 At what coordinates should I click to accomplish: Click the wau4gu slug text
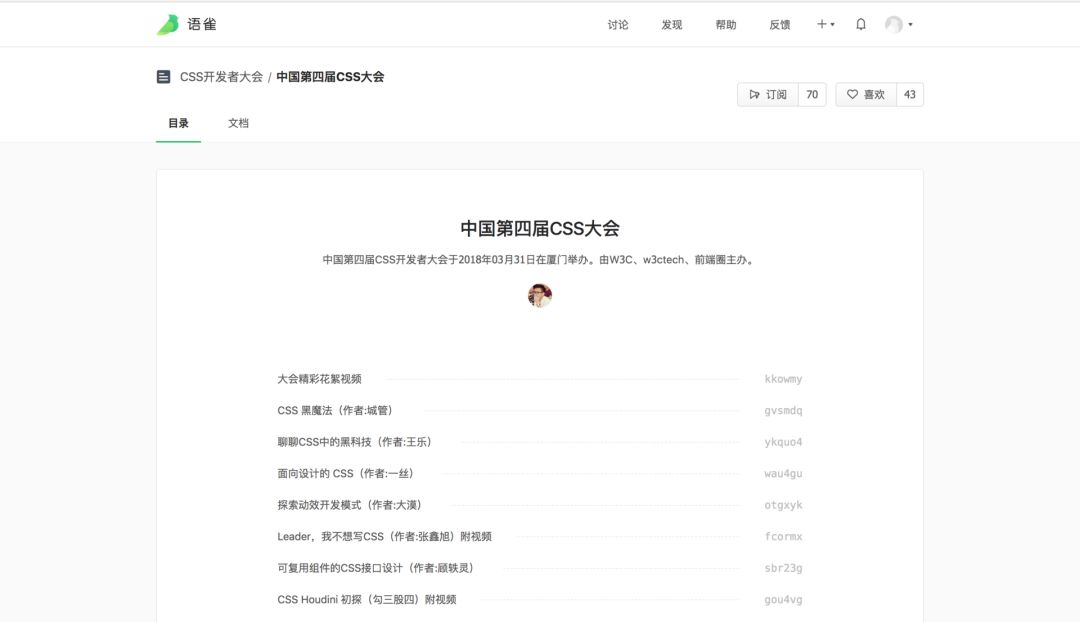[x=783, y=474]
